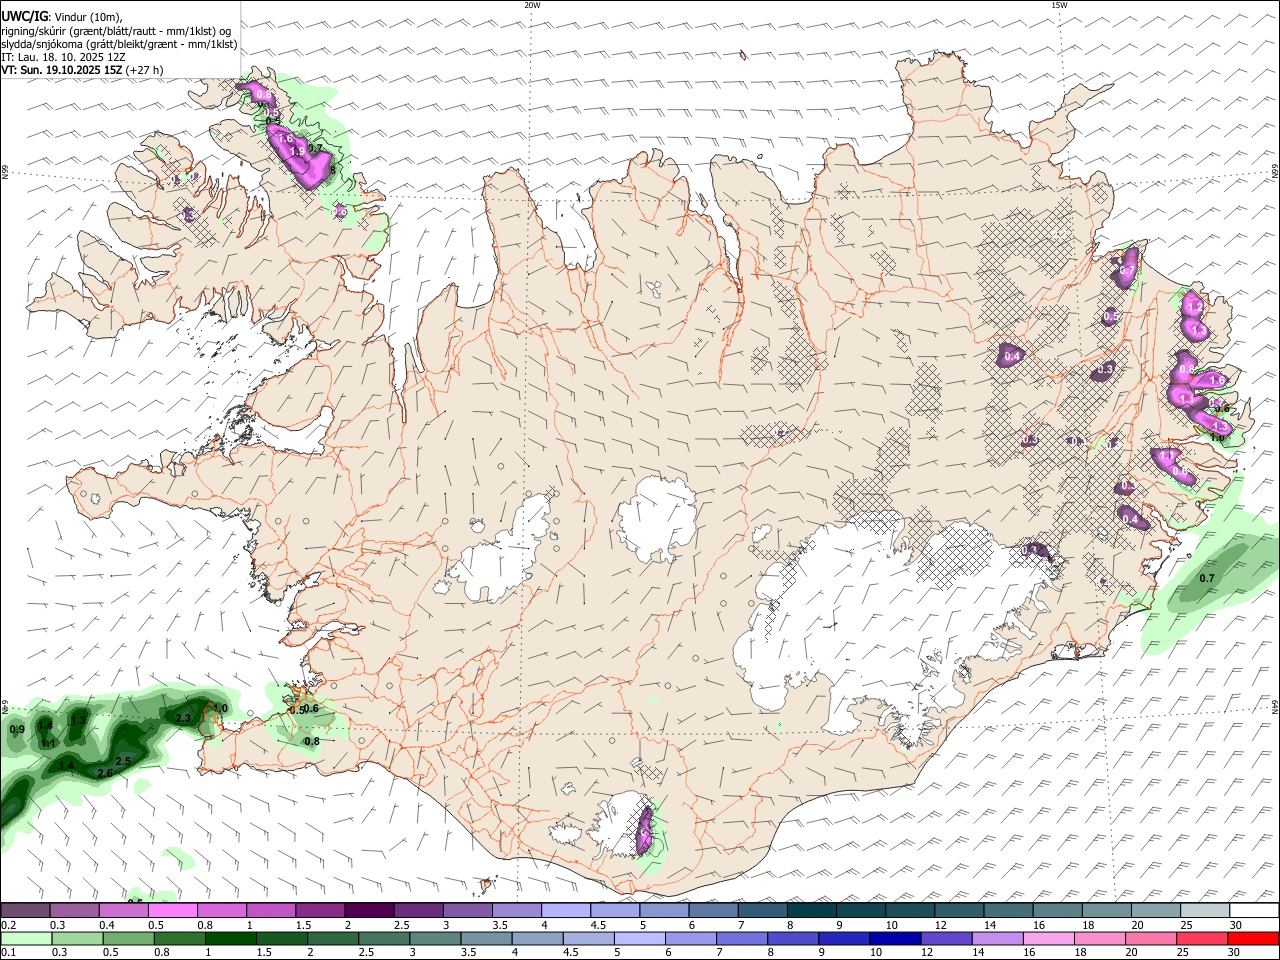1280x960 pixels.
Task: Click the 1.9 snow value in Westfjords
Action: point(297,151)
